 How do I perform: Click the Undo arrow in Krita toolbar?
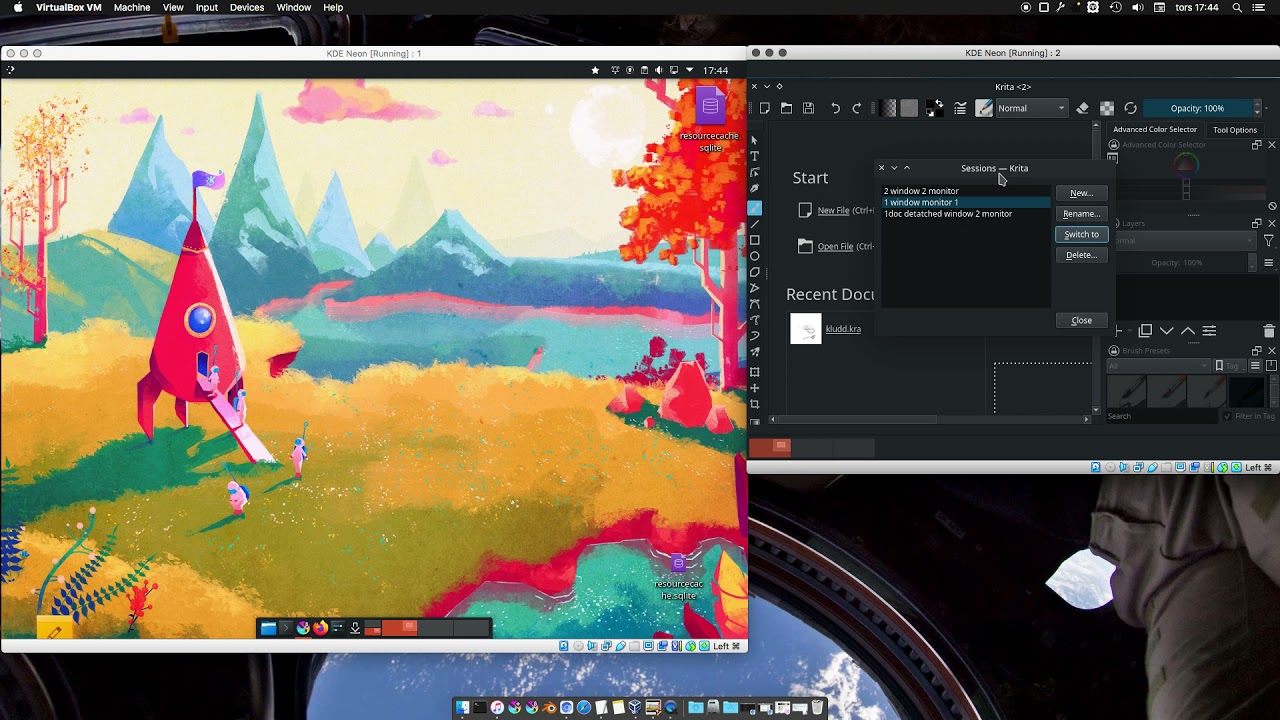(x=835, y=108)
